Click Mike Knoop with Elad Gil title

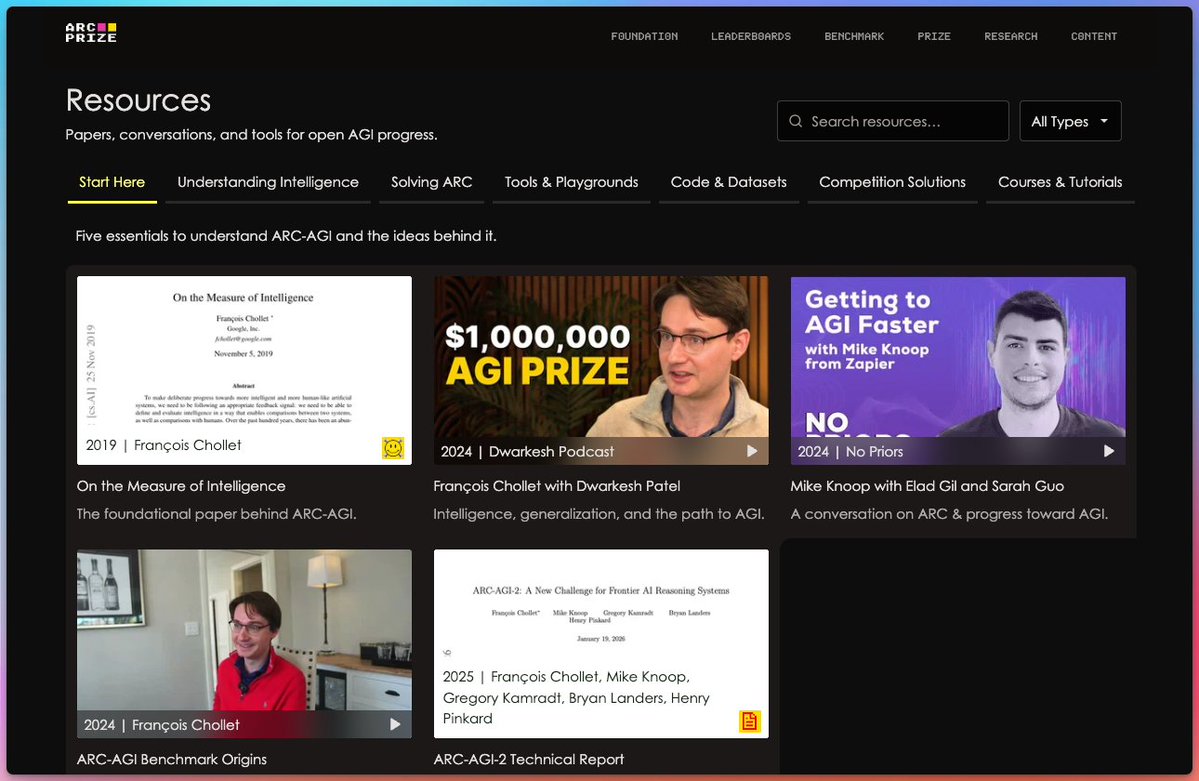pyautogui.click(x=927, y=486)
